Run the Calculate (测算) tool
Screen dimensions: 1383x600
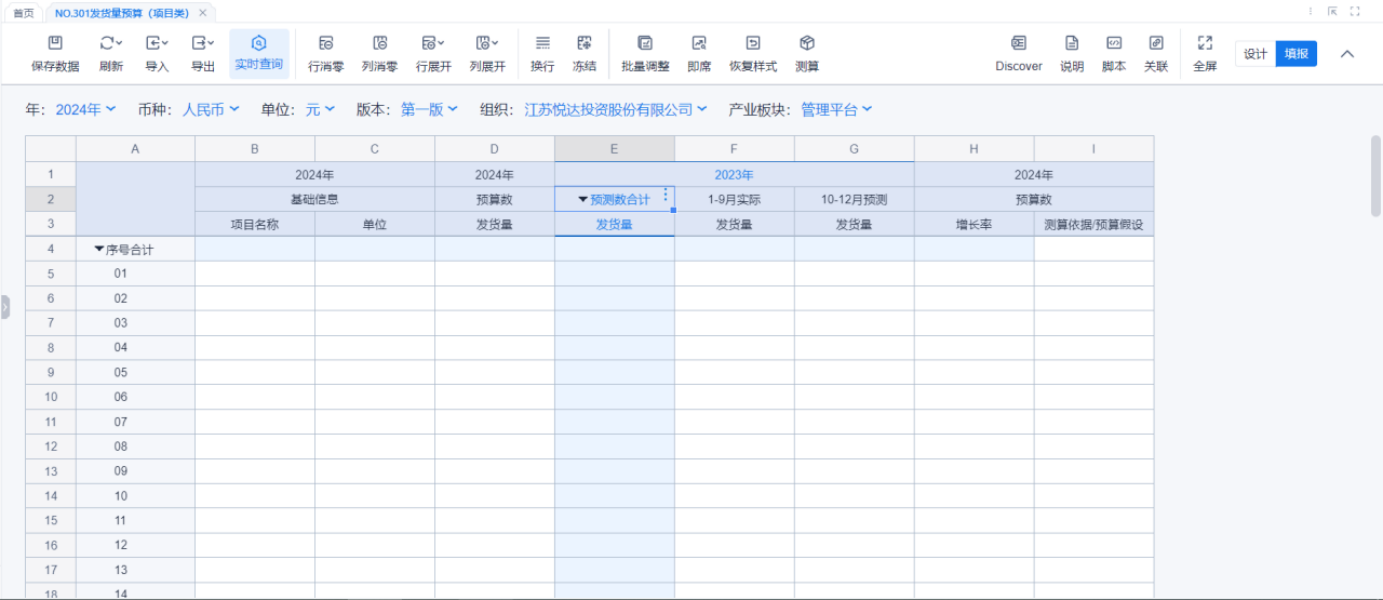click(807, 44)
